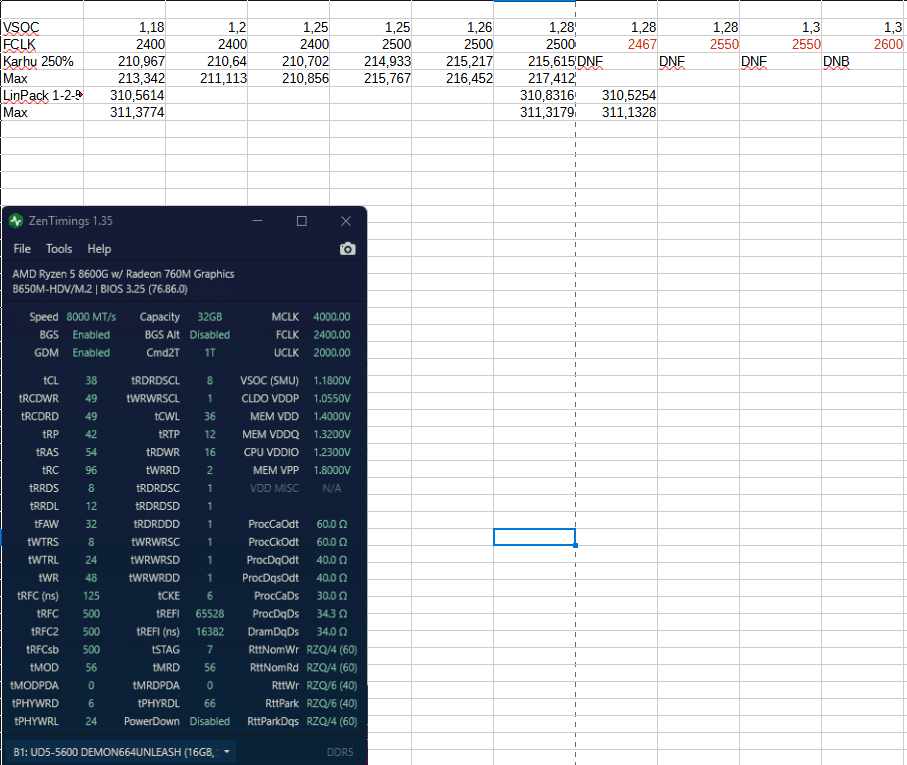Image resolution: width=907 pixels, height=765 pixels.
Task: Click the tCL value 38
Action: click(91, 380)
